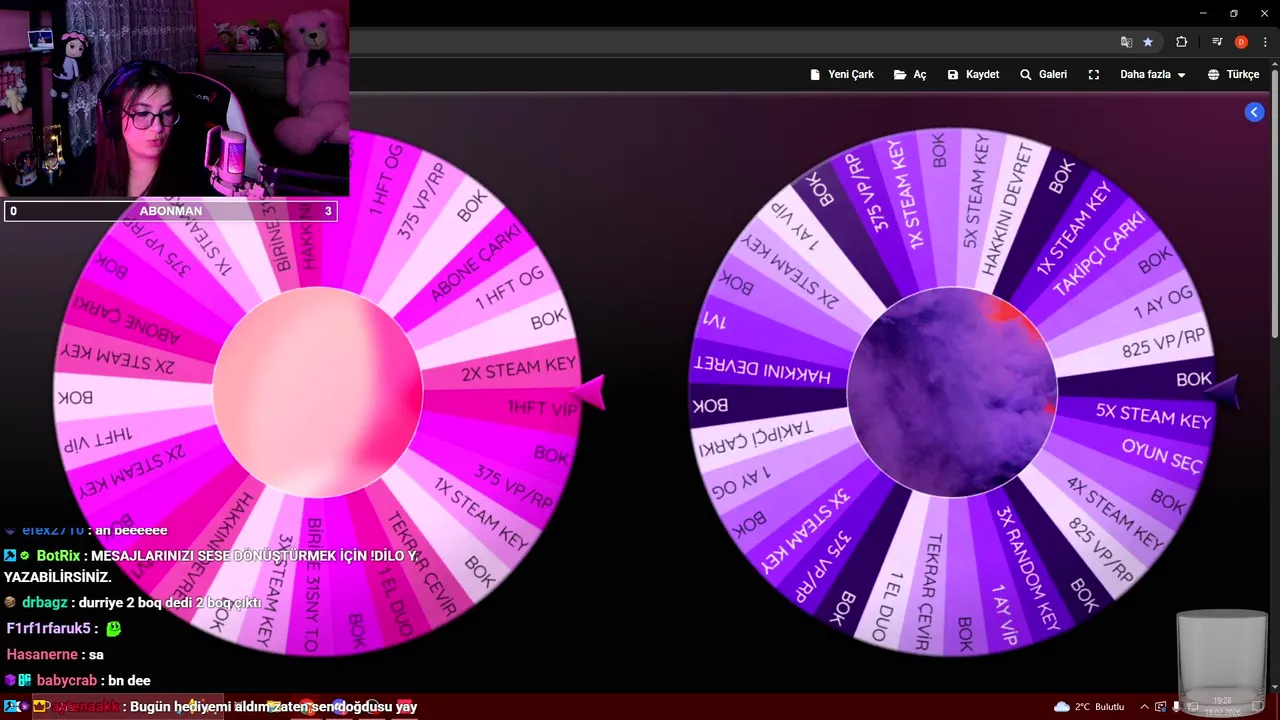
Task: Click the translate page icon in address bar
Action: point(1126,42)
